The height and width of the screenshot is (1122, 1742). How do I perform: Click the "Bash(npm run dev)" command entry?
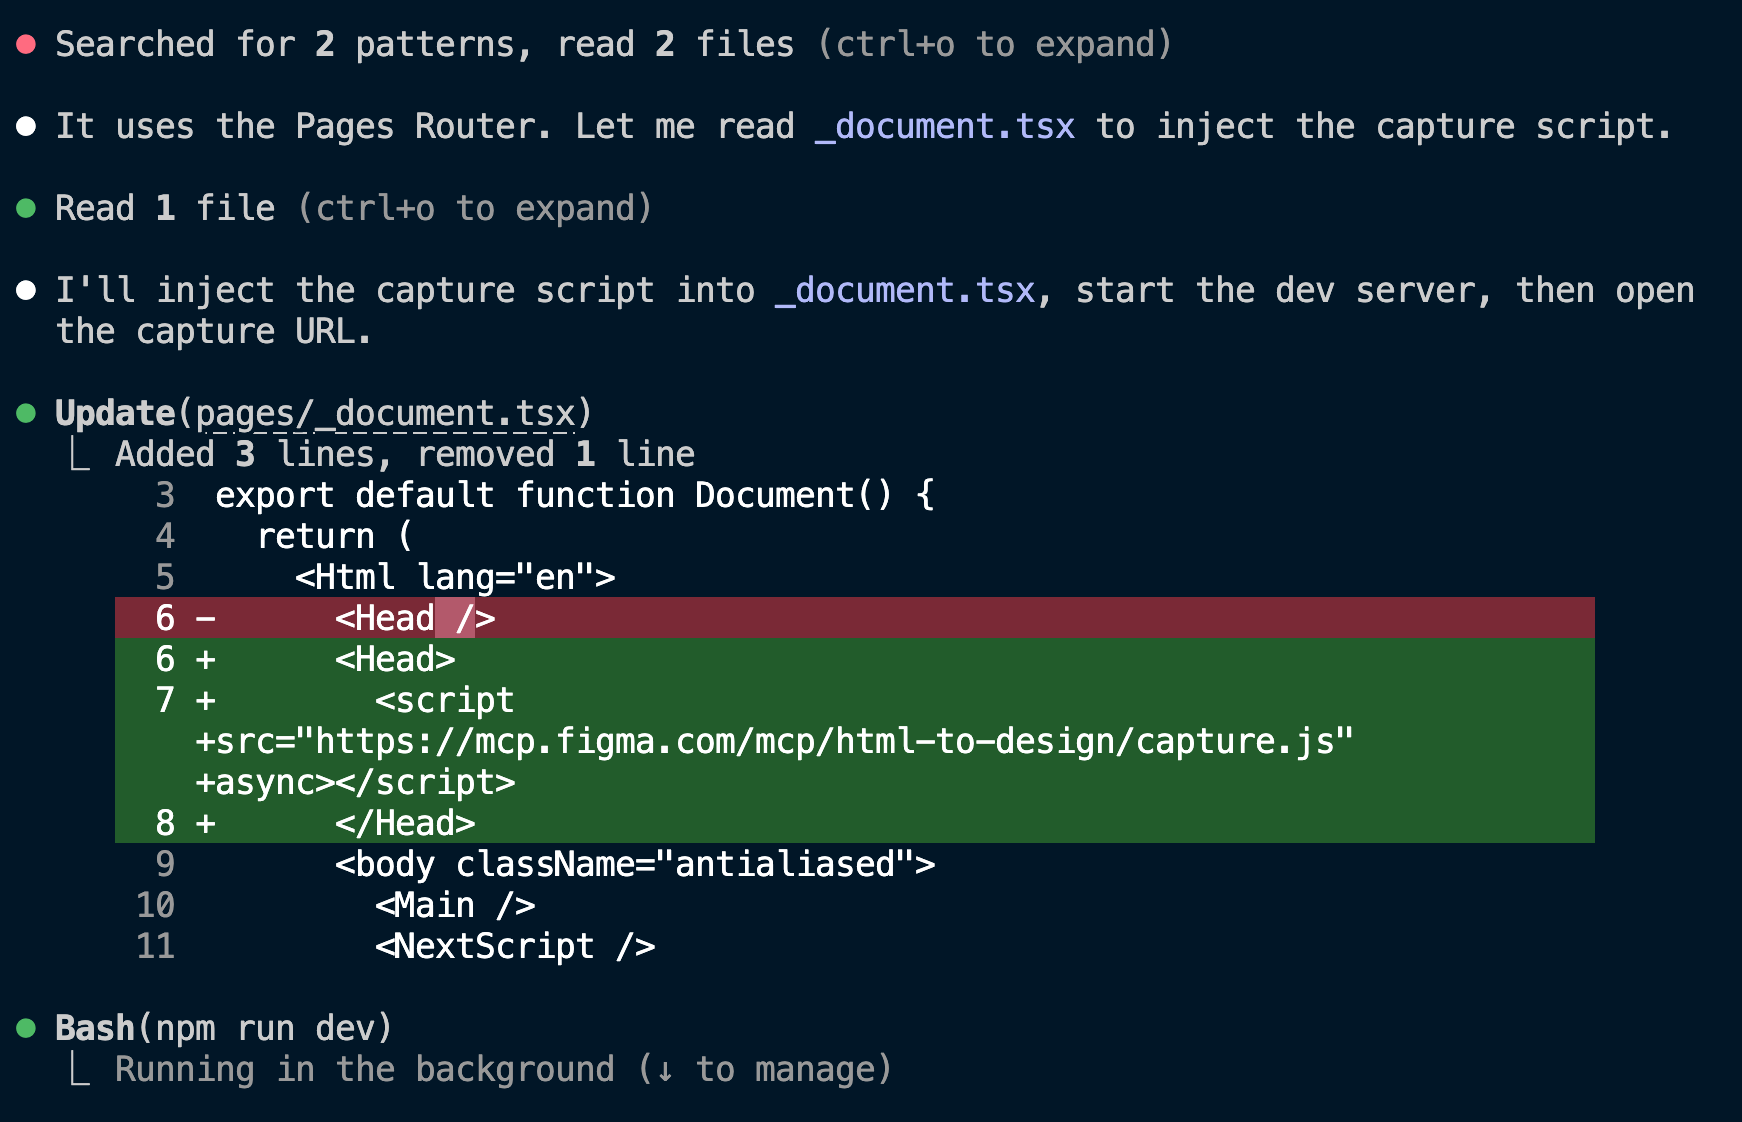[224, 1028]
